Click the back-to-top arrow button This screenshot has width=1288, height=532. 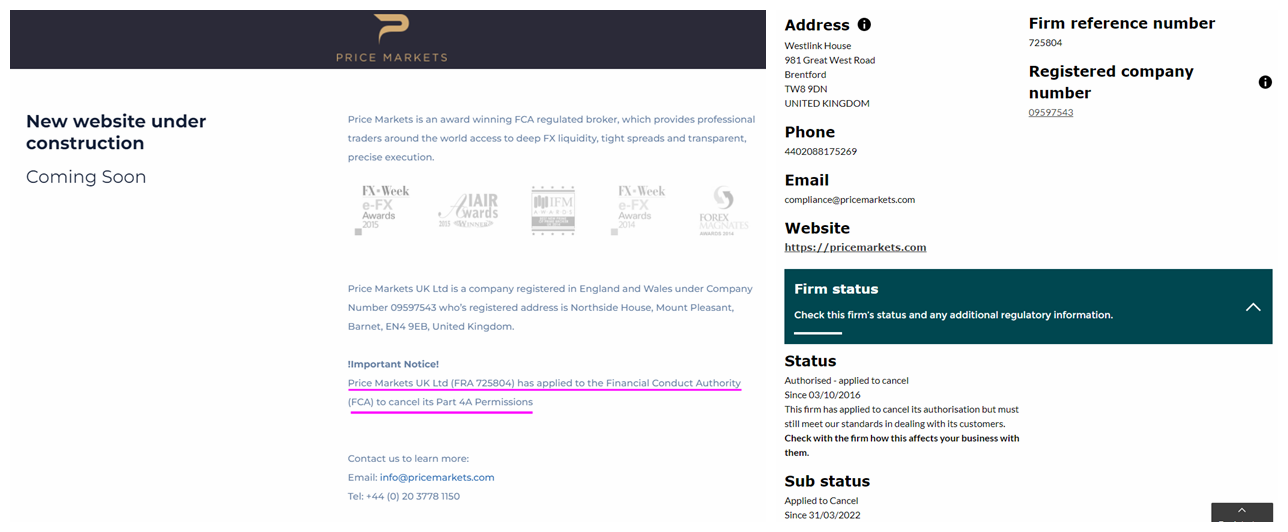(1242, 513)
